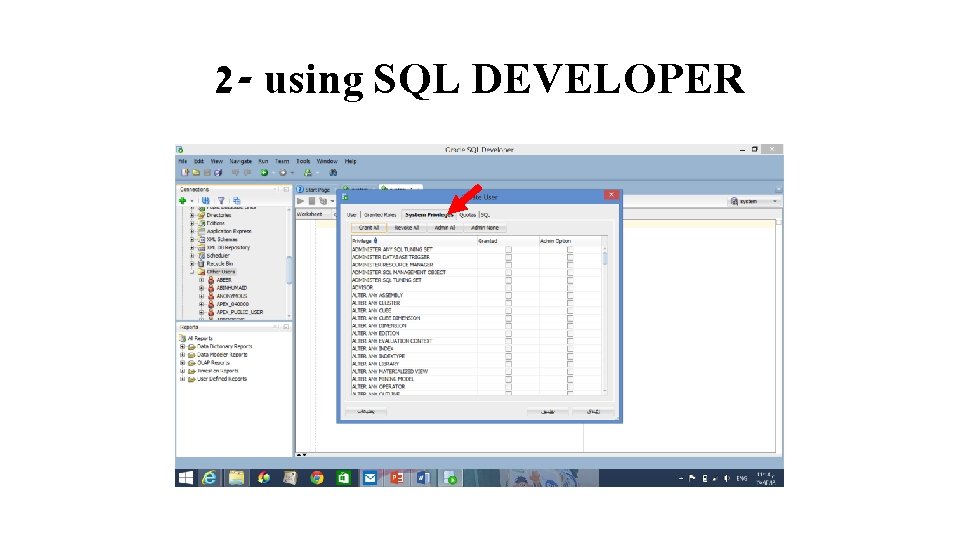Check Admin Option for ALTER ANY OPERATOR
The image size is (960, 540).
pos(570,386)
